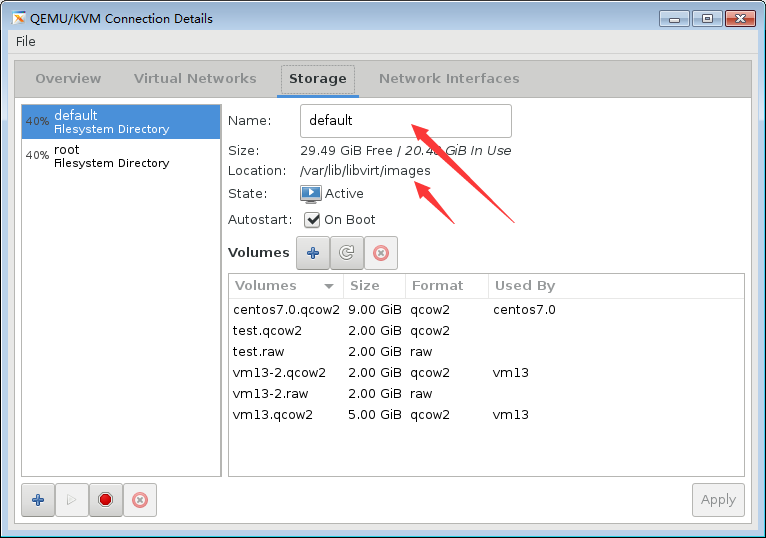Screen dimensions: 766x538
Task: Select the default storage pool
Action: [x=121, y=122]
